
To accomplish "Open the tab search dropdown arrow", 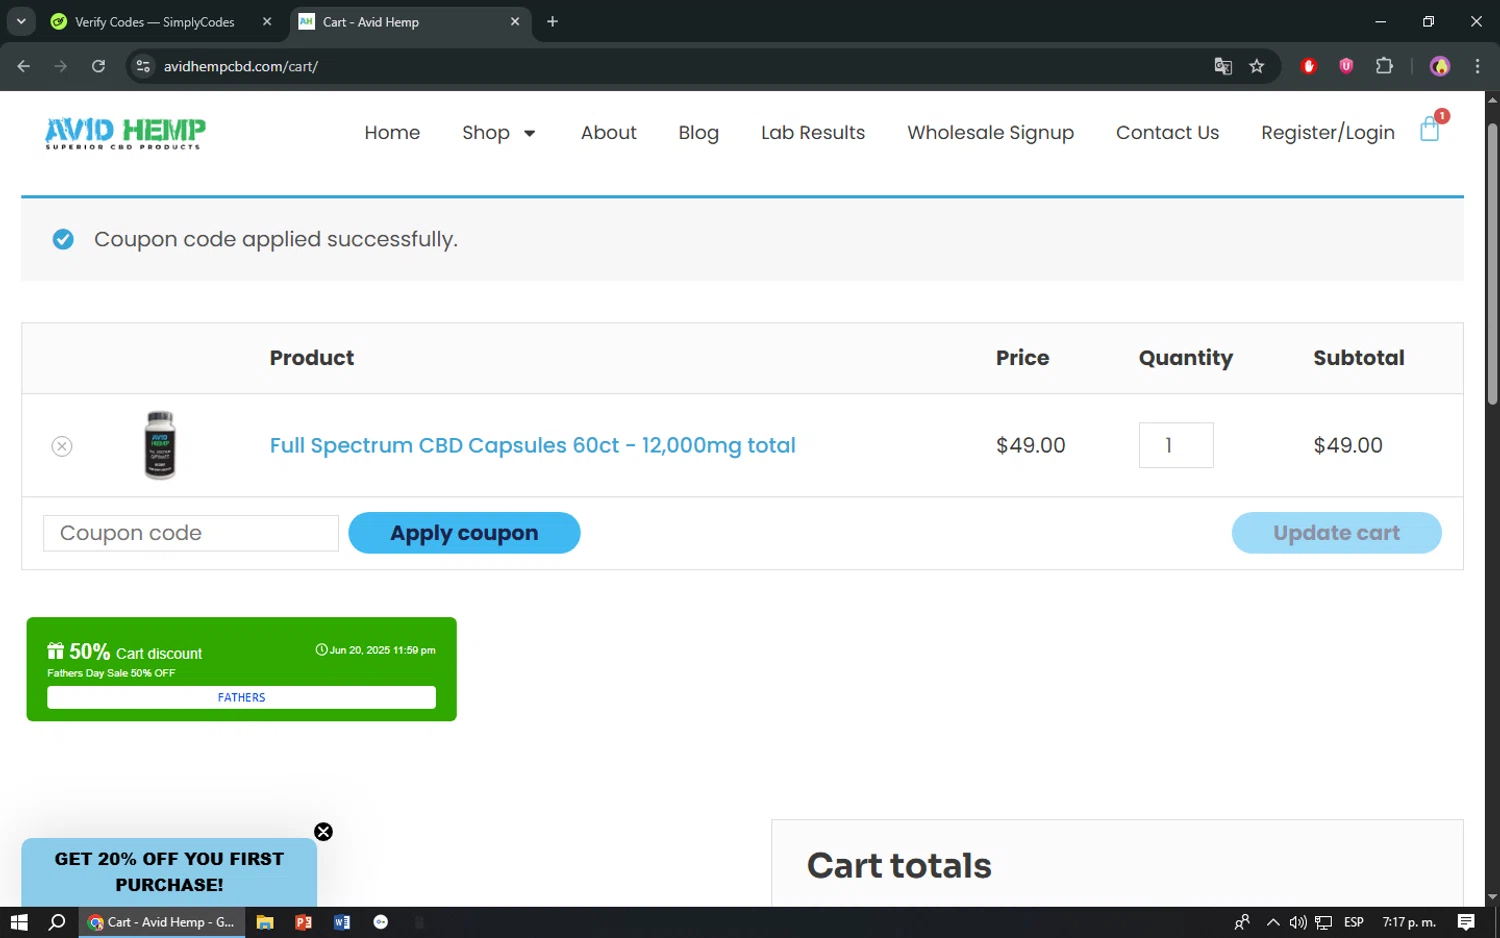I will [x=21, y=21].
